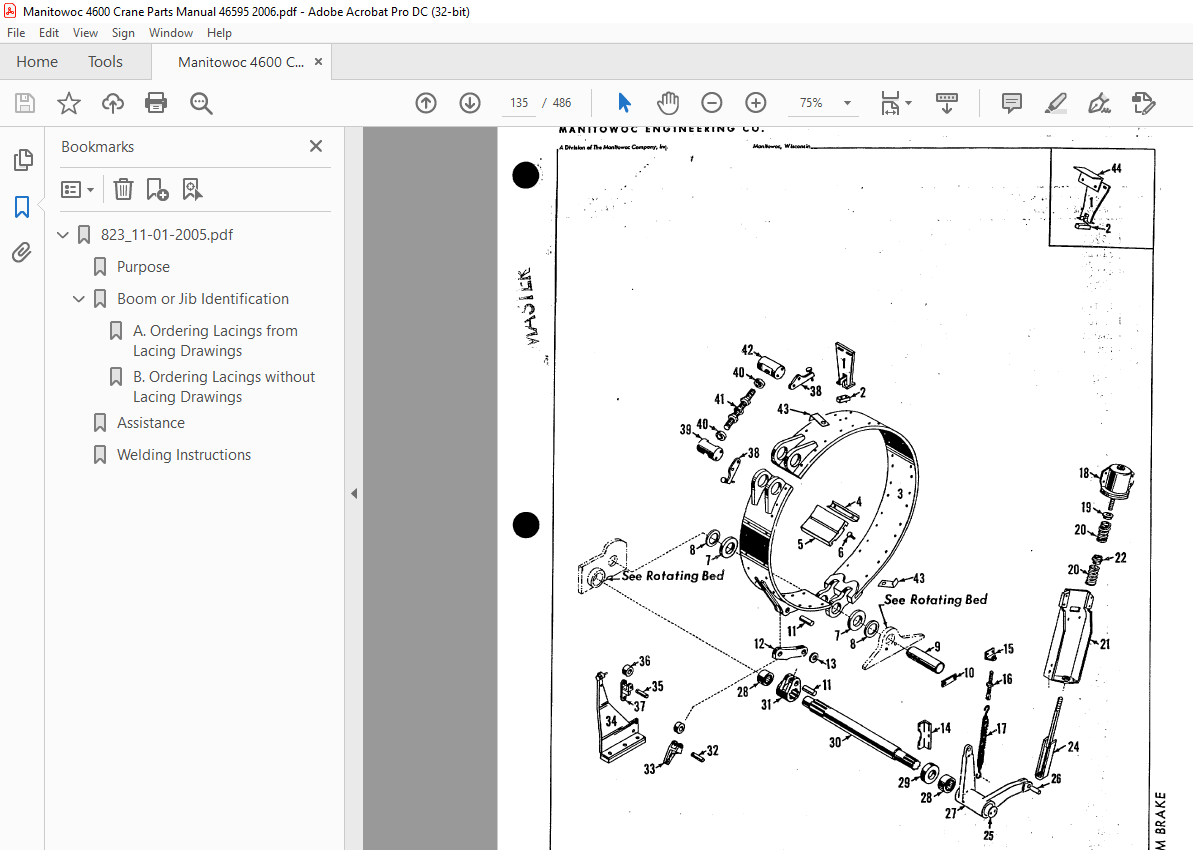Open Boom or Jib Identification bookmark

click(203, 299)
